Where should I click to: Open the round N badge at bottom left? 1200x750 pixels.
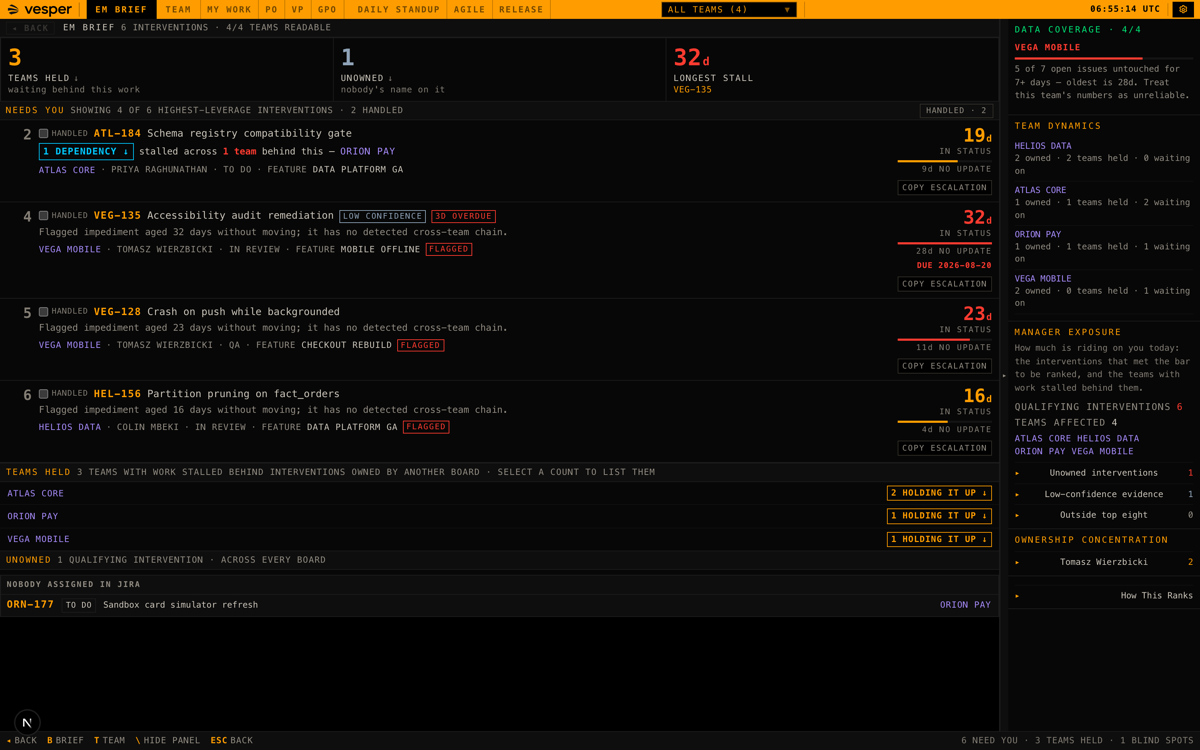point(27,722)
